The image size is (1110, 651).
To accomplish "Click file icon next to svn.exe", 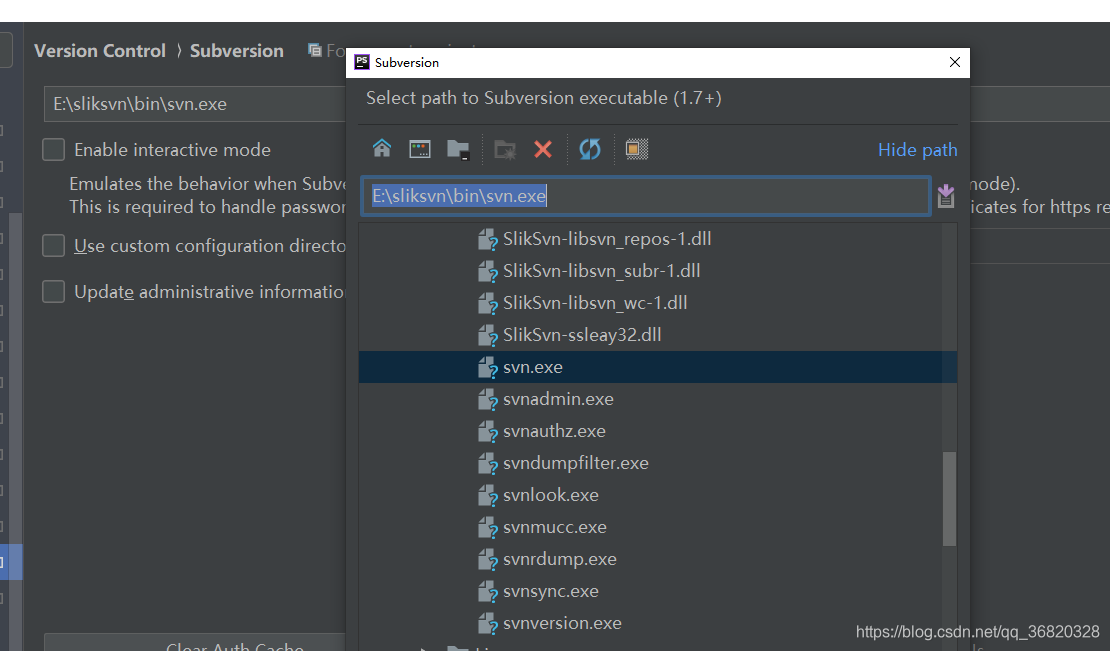I will pos(488,368).
